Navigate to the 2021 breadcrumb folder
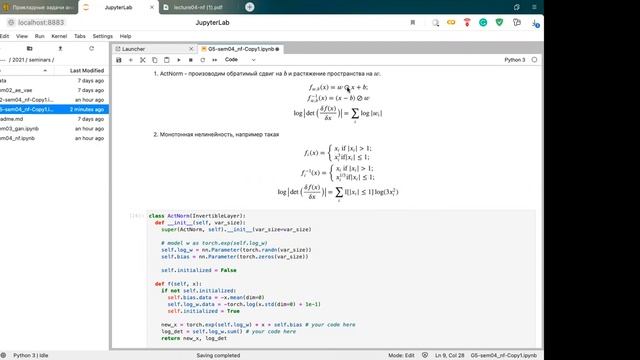The width and height of the screenshot is (640, 360). click(18, 60)
